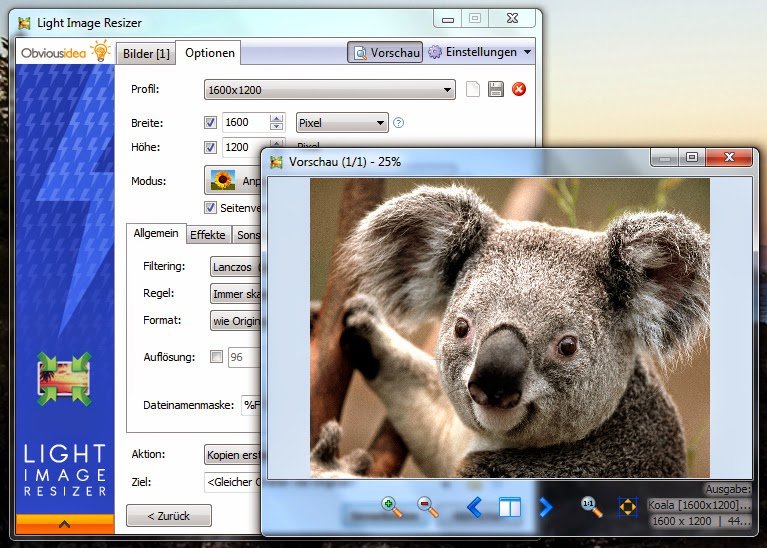Set preview zoom to 1:1 actual size
This screenshot has width=767, height=548.
591,507
